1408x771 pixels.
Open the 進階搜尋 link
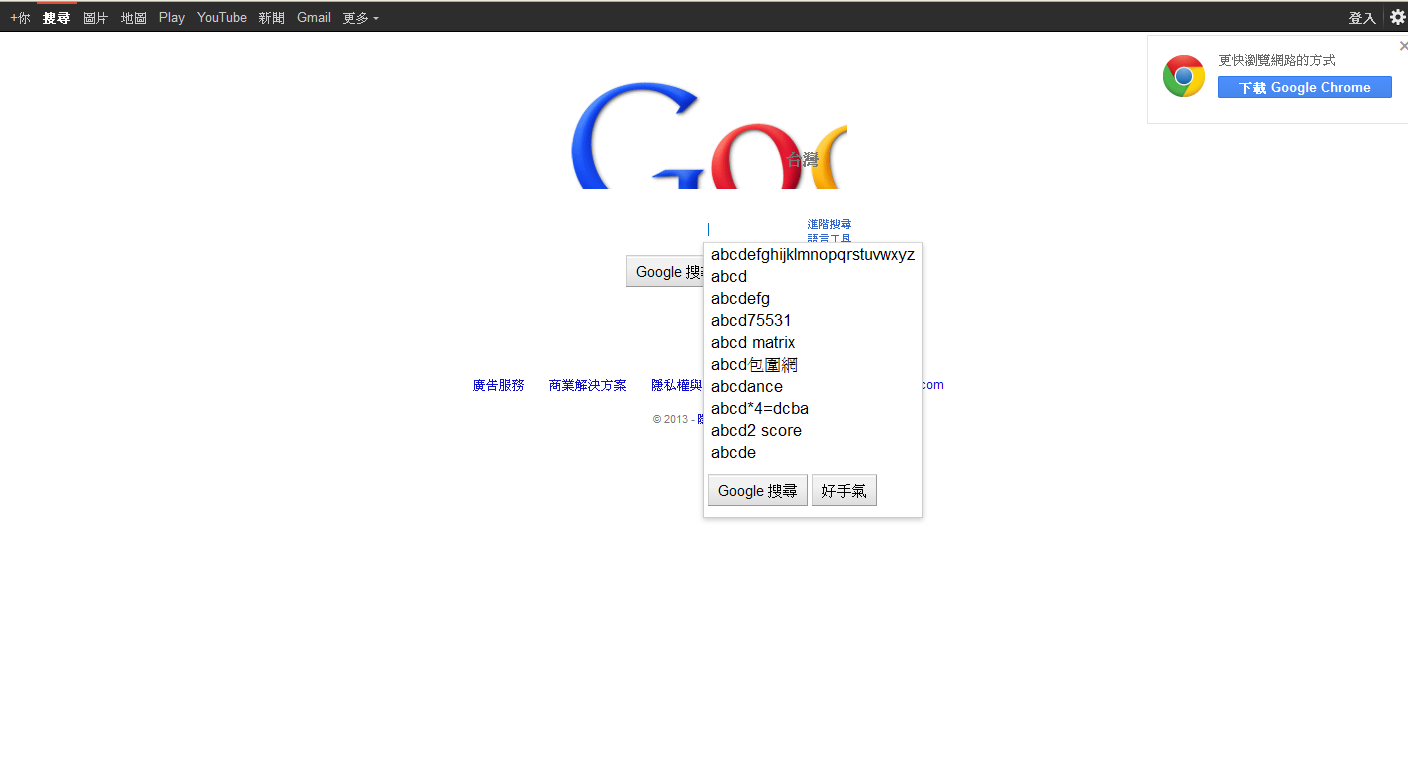pos(829,224)
